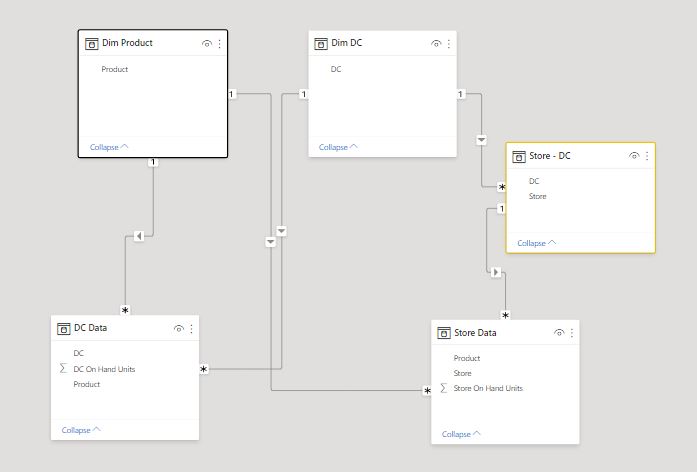Select filter arrow on Dim DC to Store - DC relationship
This screenshot has height=472, width=697.
tap(481, 140)
